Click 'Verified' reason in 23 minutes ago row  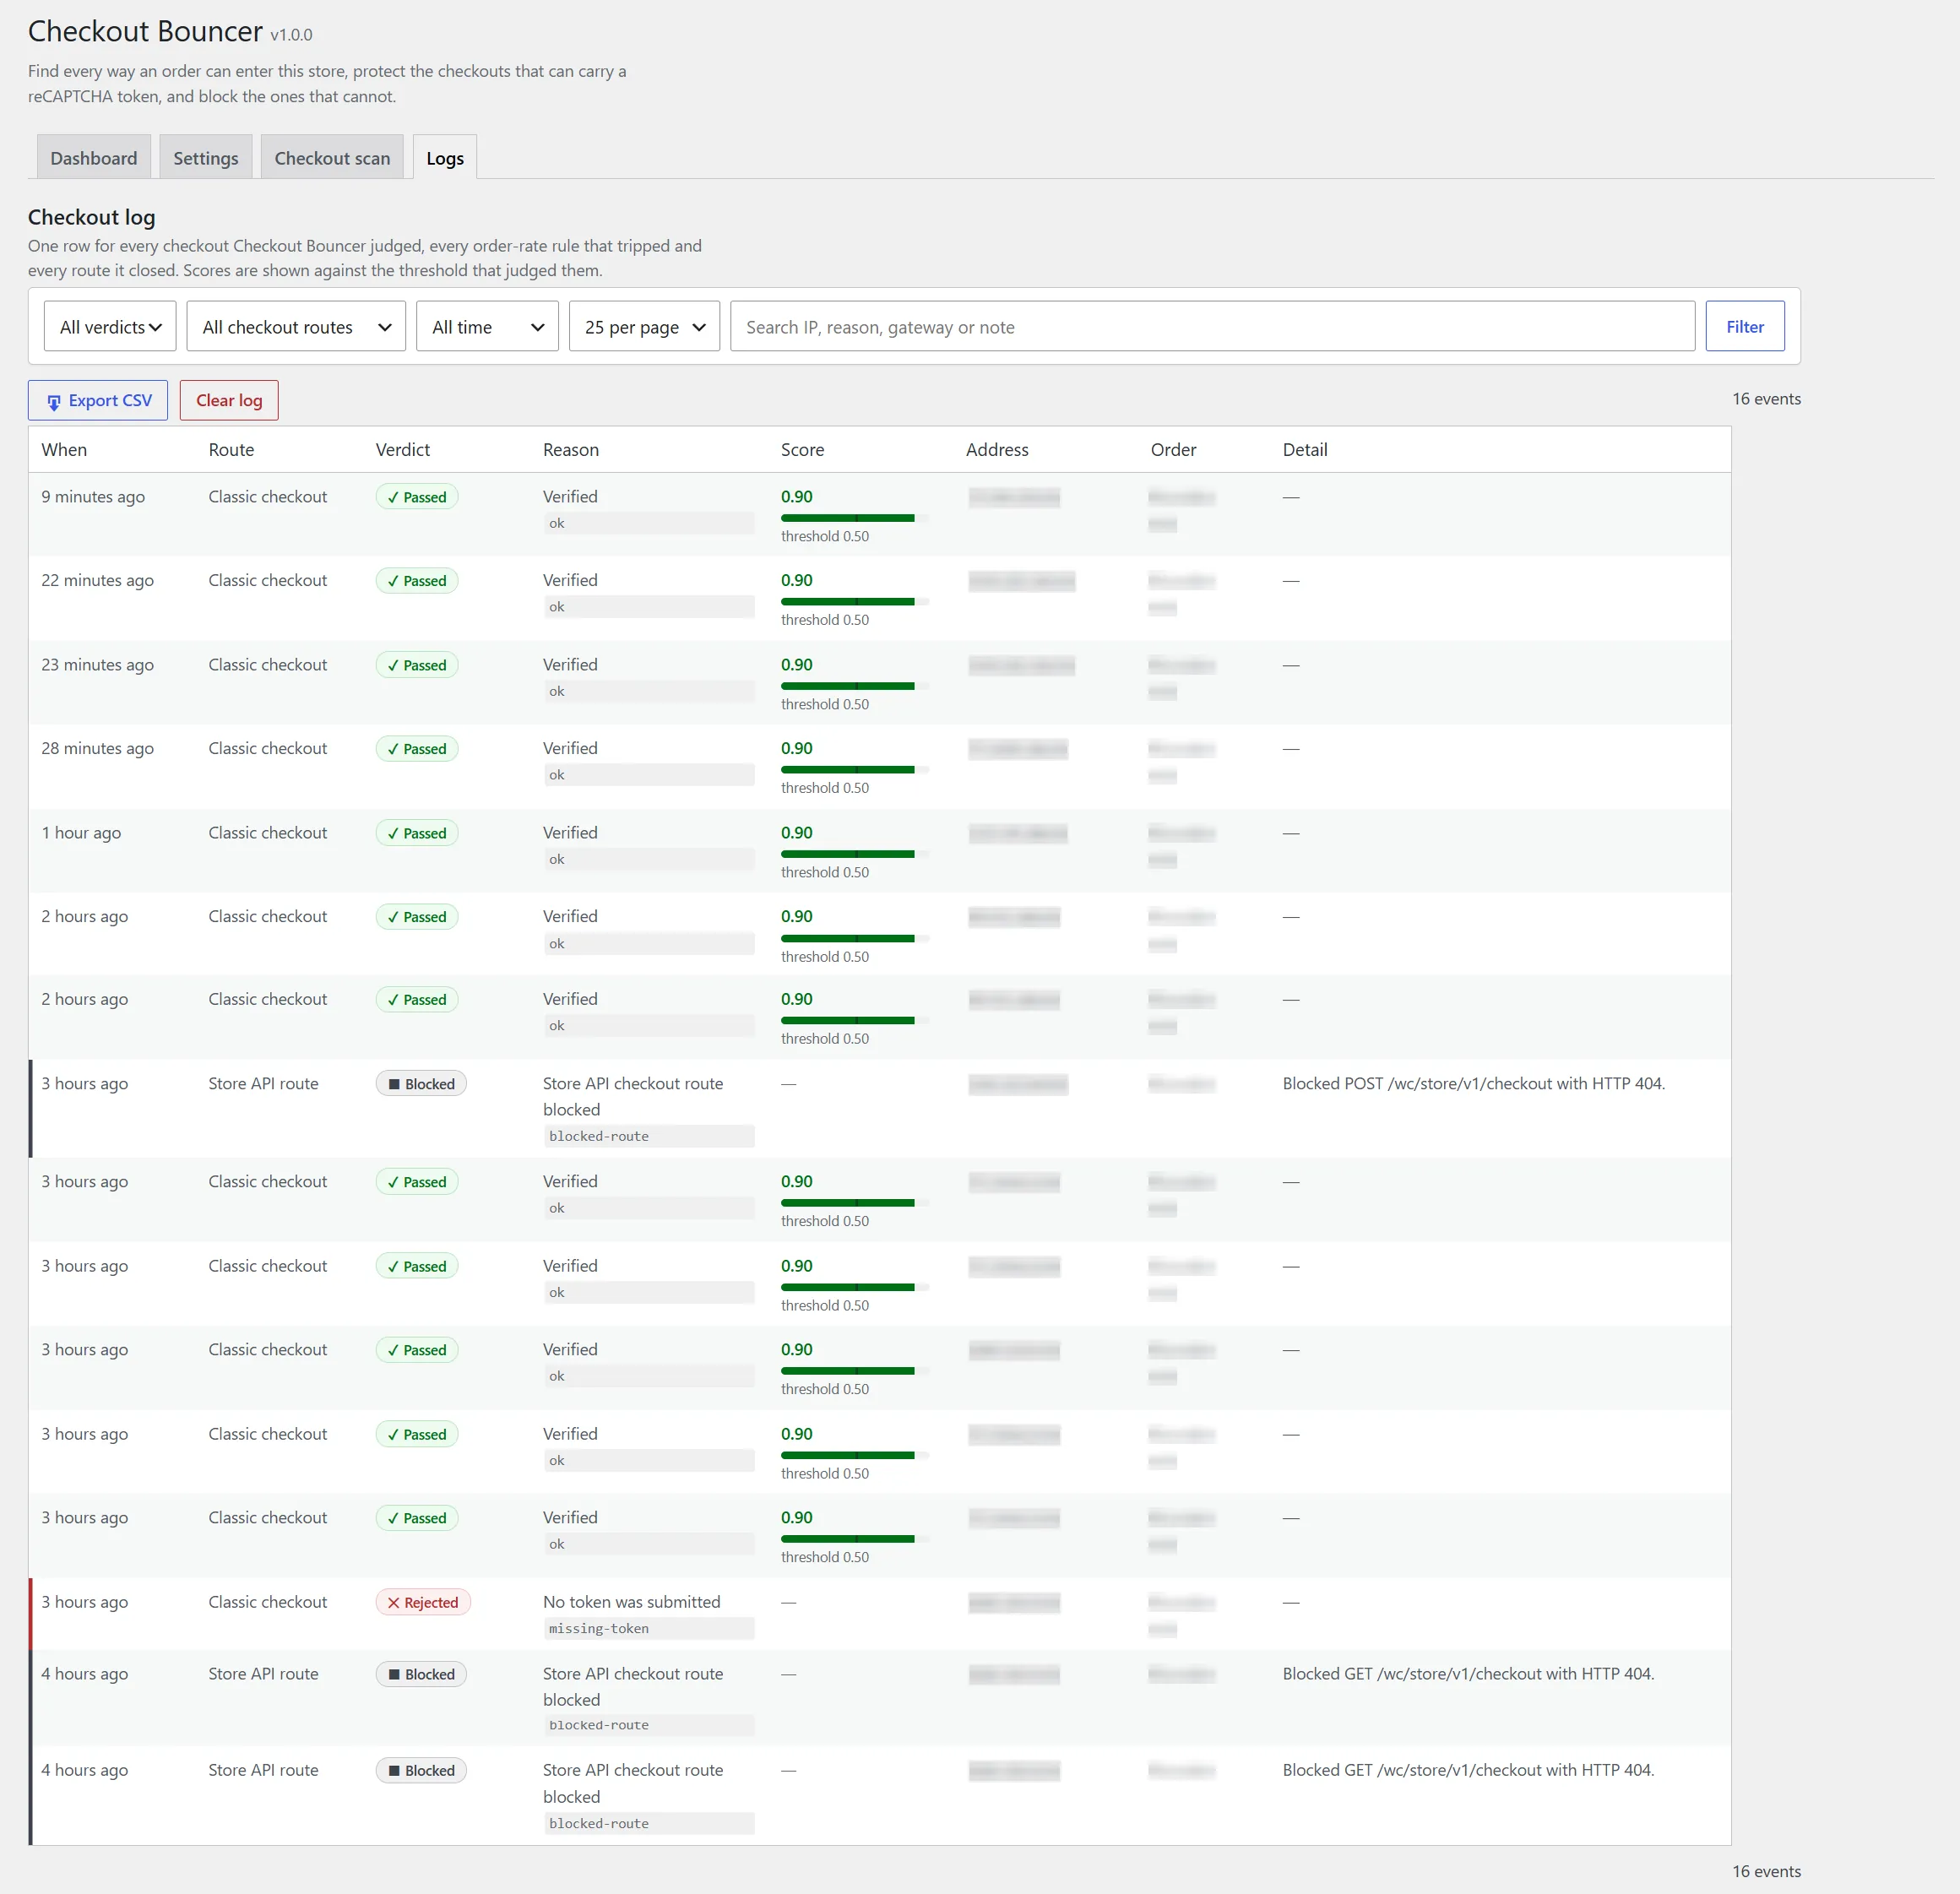570,665
